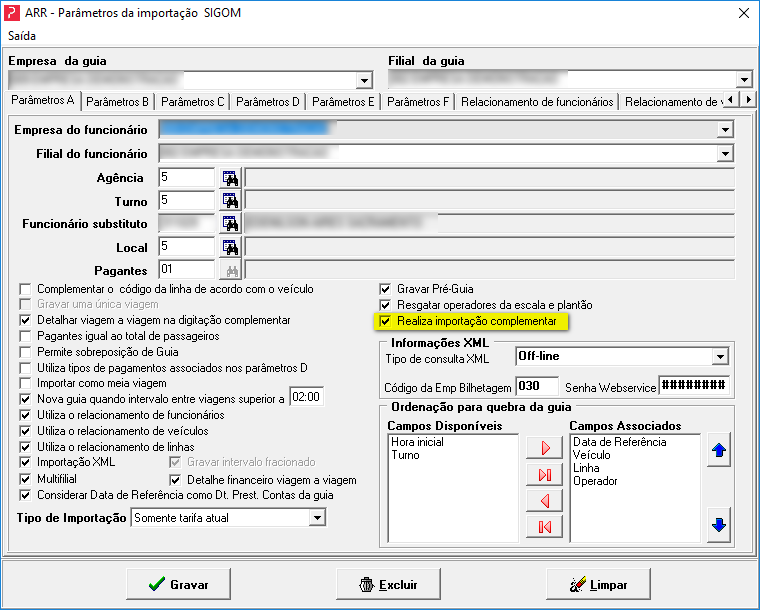Move all fields back to Campos Disponíveis
The height and width of the screenshot is (610, 760).
point(544,527)
